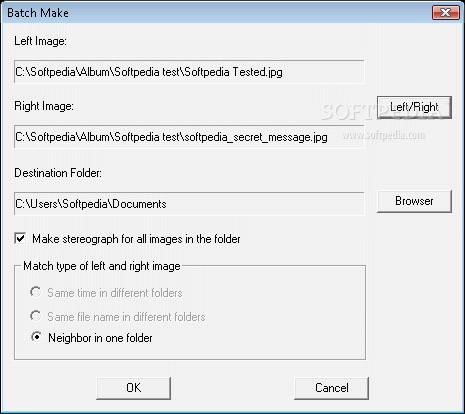The height and width of the screenshot is (414, 465).
Task: Dismiss the dialog with Cancel
Action: tap(332, 388)
